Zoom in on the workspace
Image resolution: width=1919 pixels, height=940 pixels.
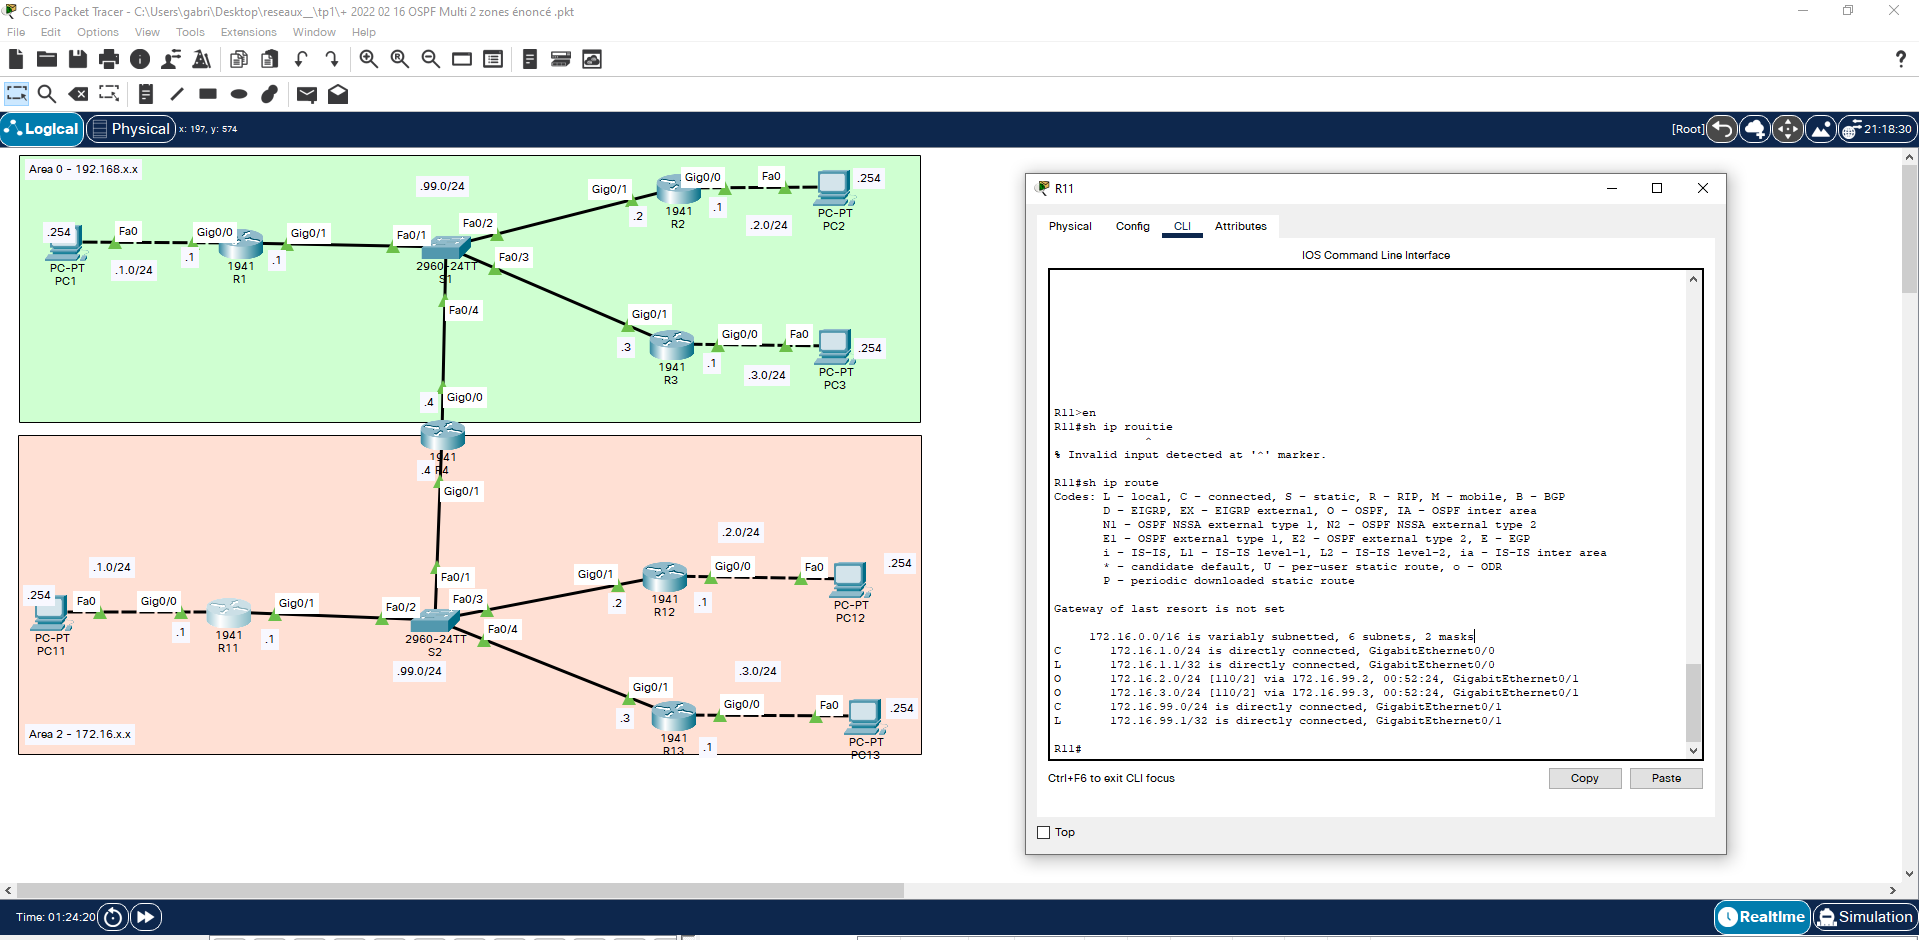click(x=369, y=59)
